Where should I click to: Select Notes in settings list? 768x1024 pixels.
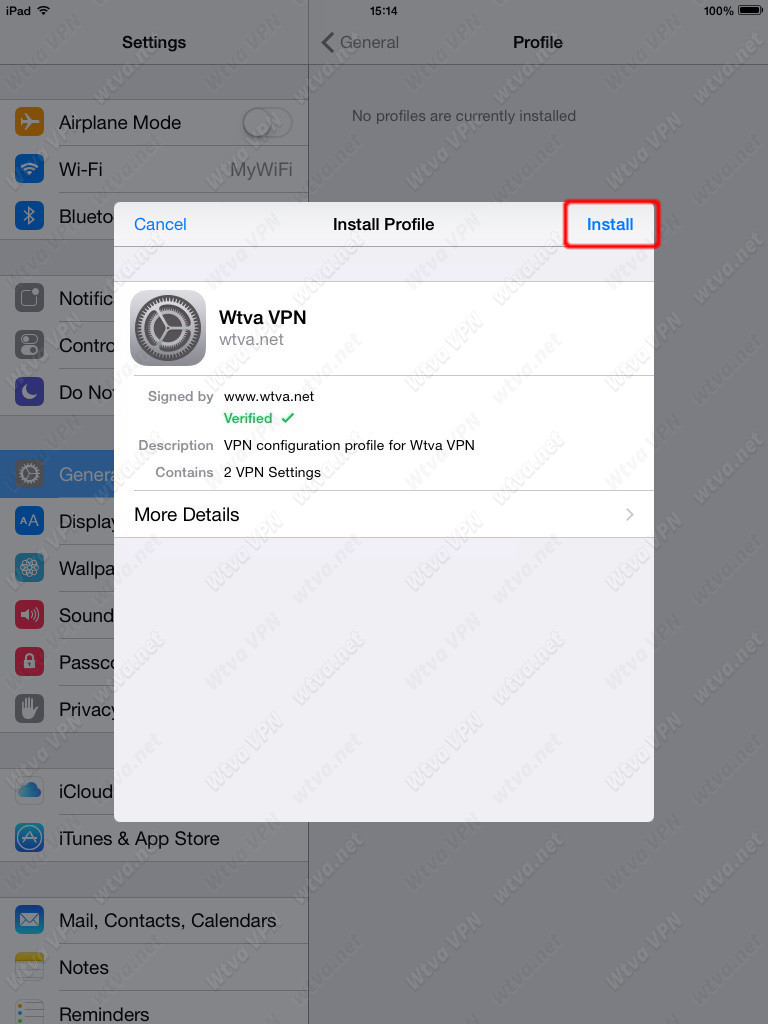(154, 967)
